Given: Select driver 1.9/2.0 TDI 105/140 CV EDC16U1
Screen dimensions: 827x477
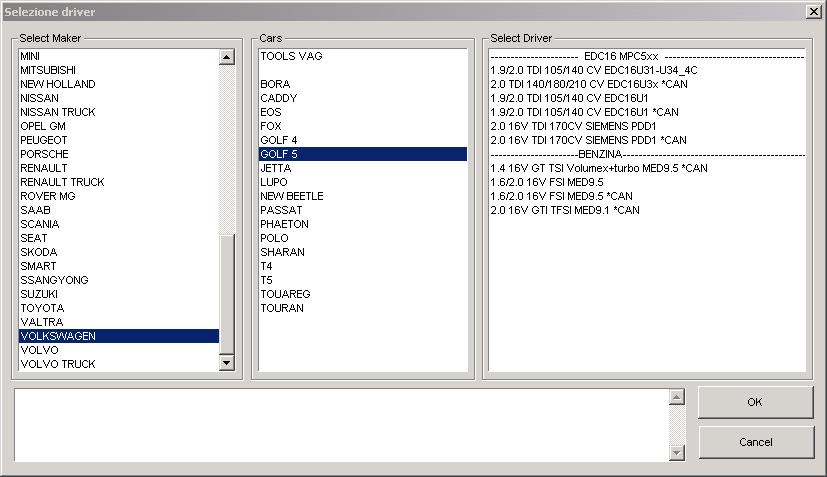Looking at the screenshot, I should (647, 98).
